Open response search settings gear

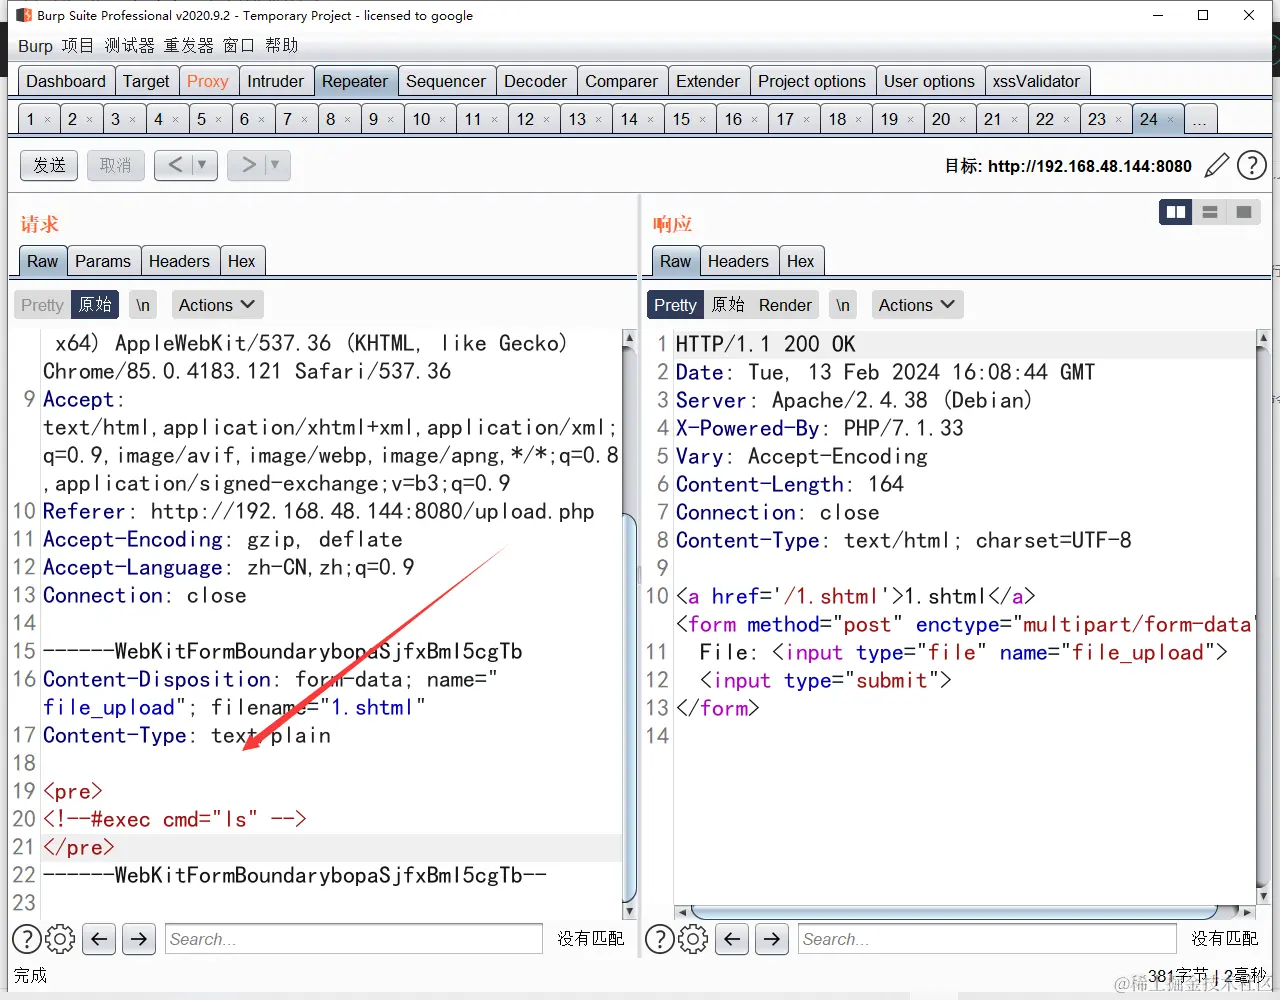click(693, 939)
